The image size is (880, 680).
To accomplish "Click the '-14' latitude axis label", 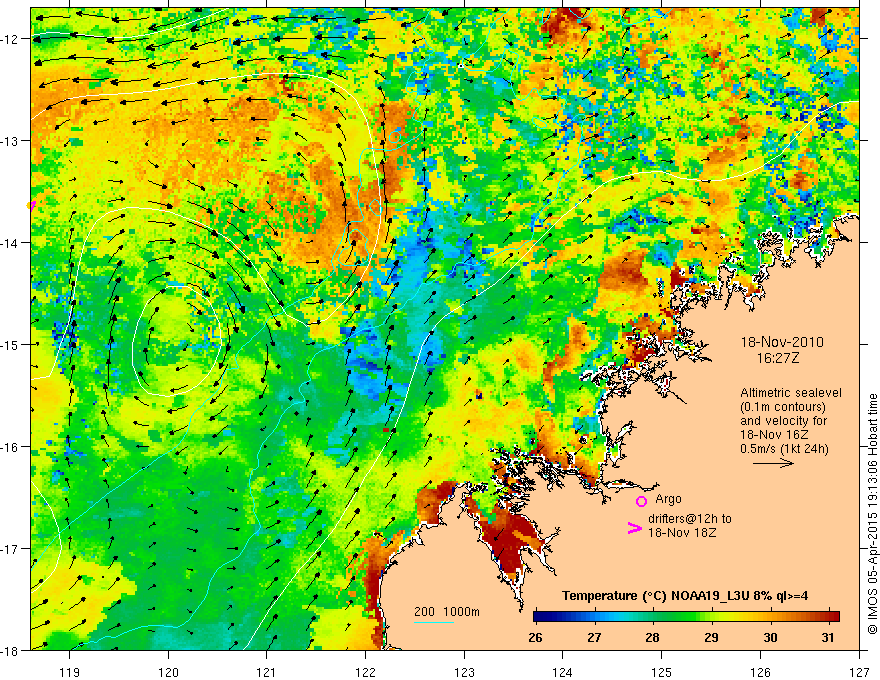I will point(10,243).
